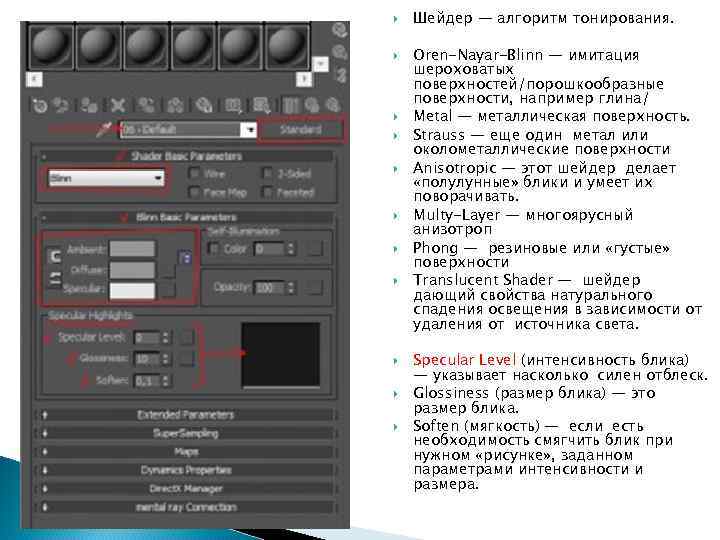Toggle the Show End Result icon
The width and height of the screenshot is (720, 540).
[290, 106]
